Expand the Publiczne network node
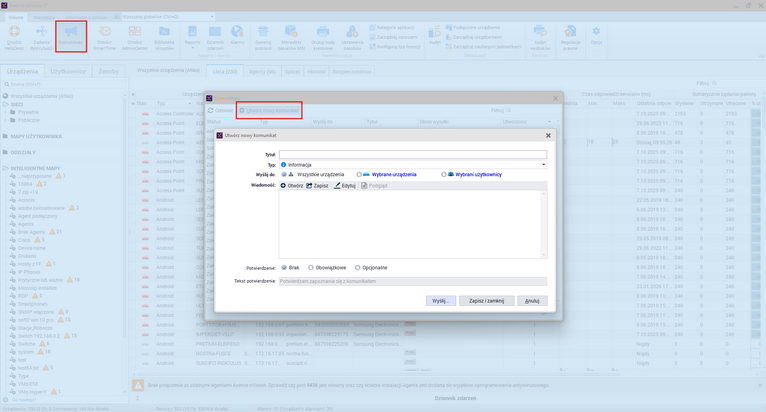Screen dimensions: 766x412 (6, 120)
